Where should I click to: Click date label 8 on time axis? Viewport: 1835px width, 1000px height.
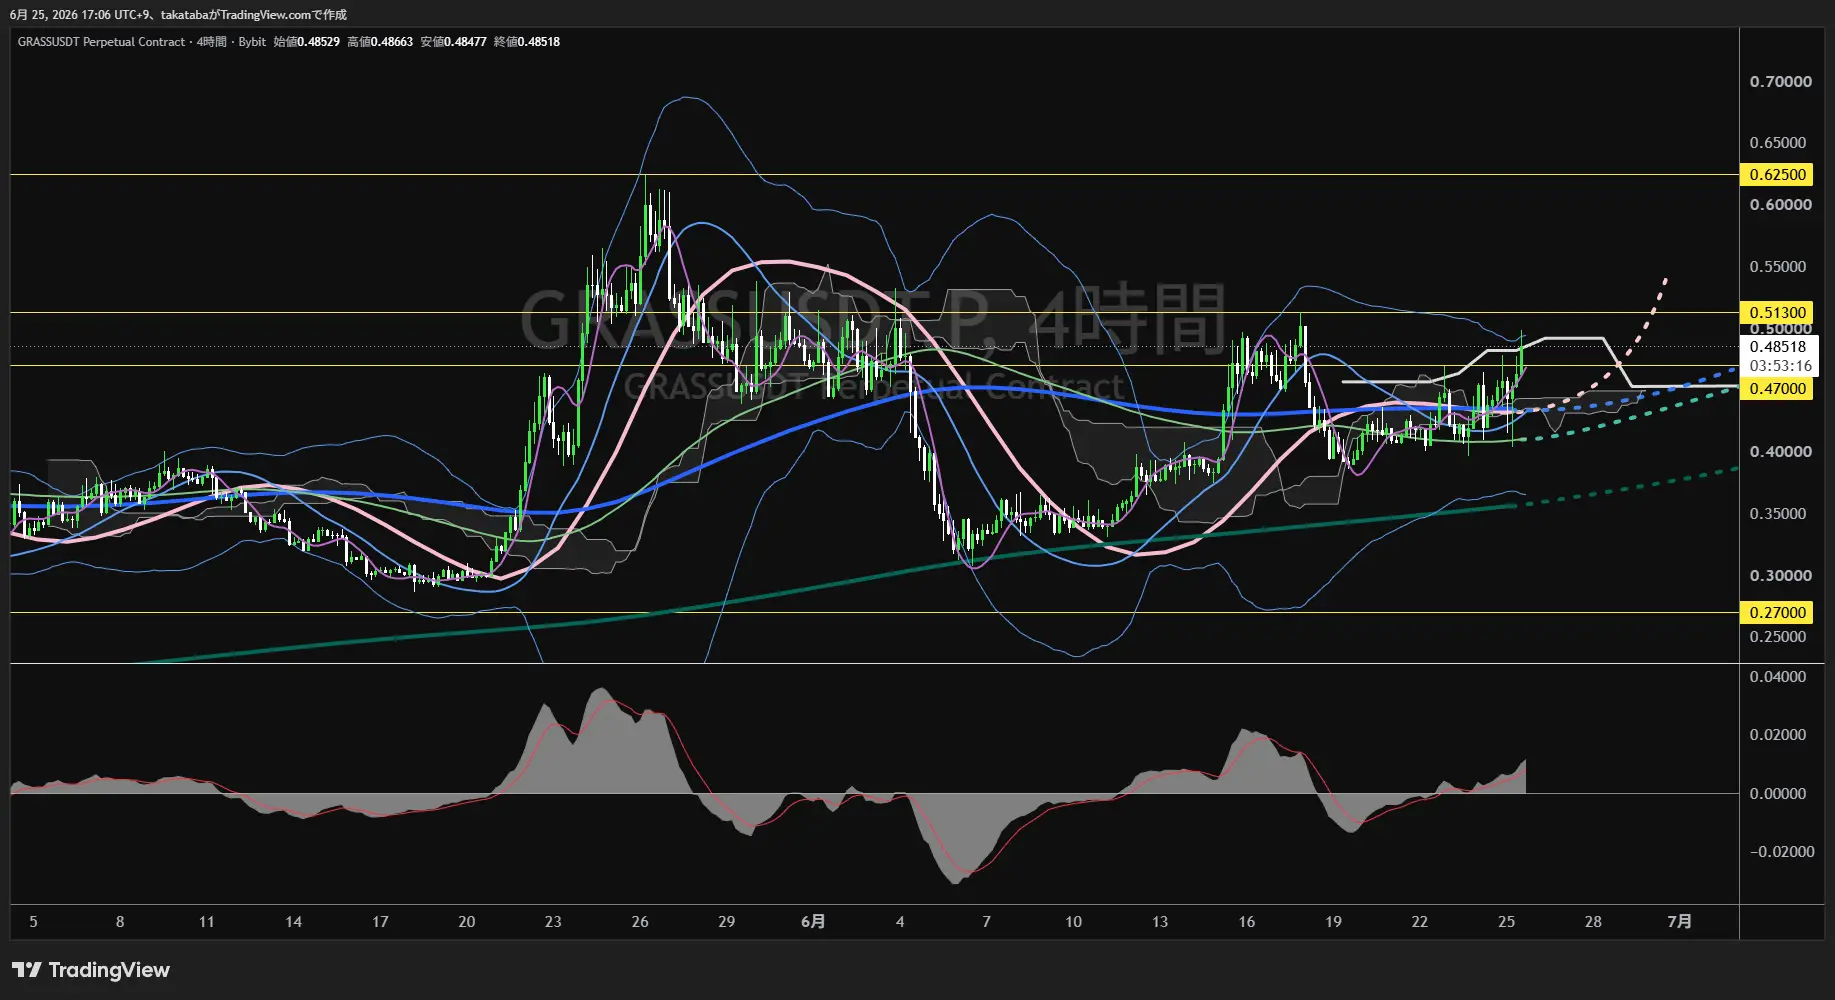120,922
